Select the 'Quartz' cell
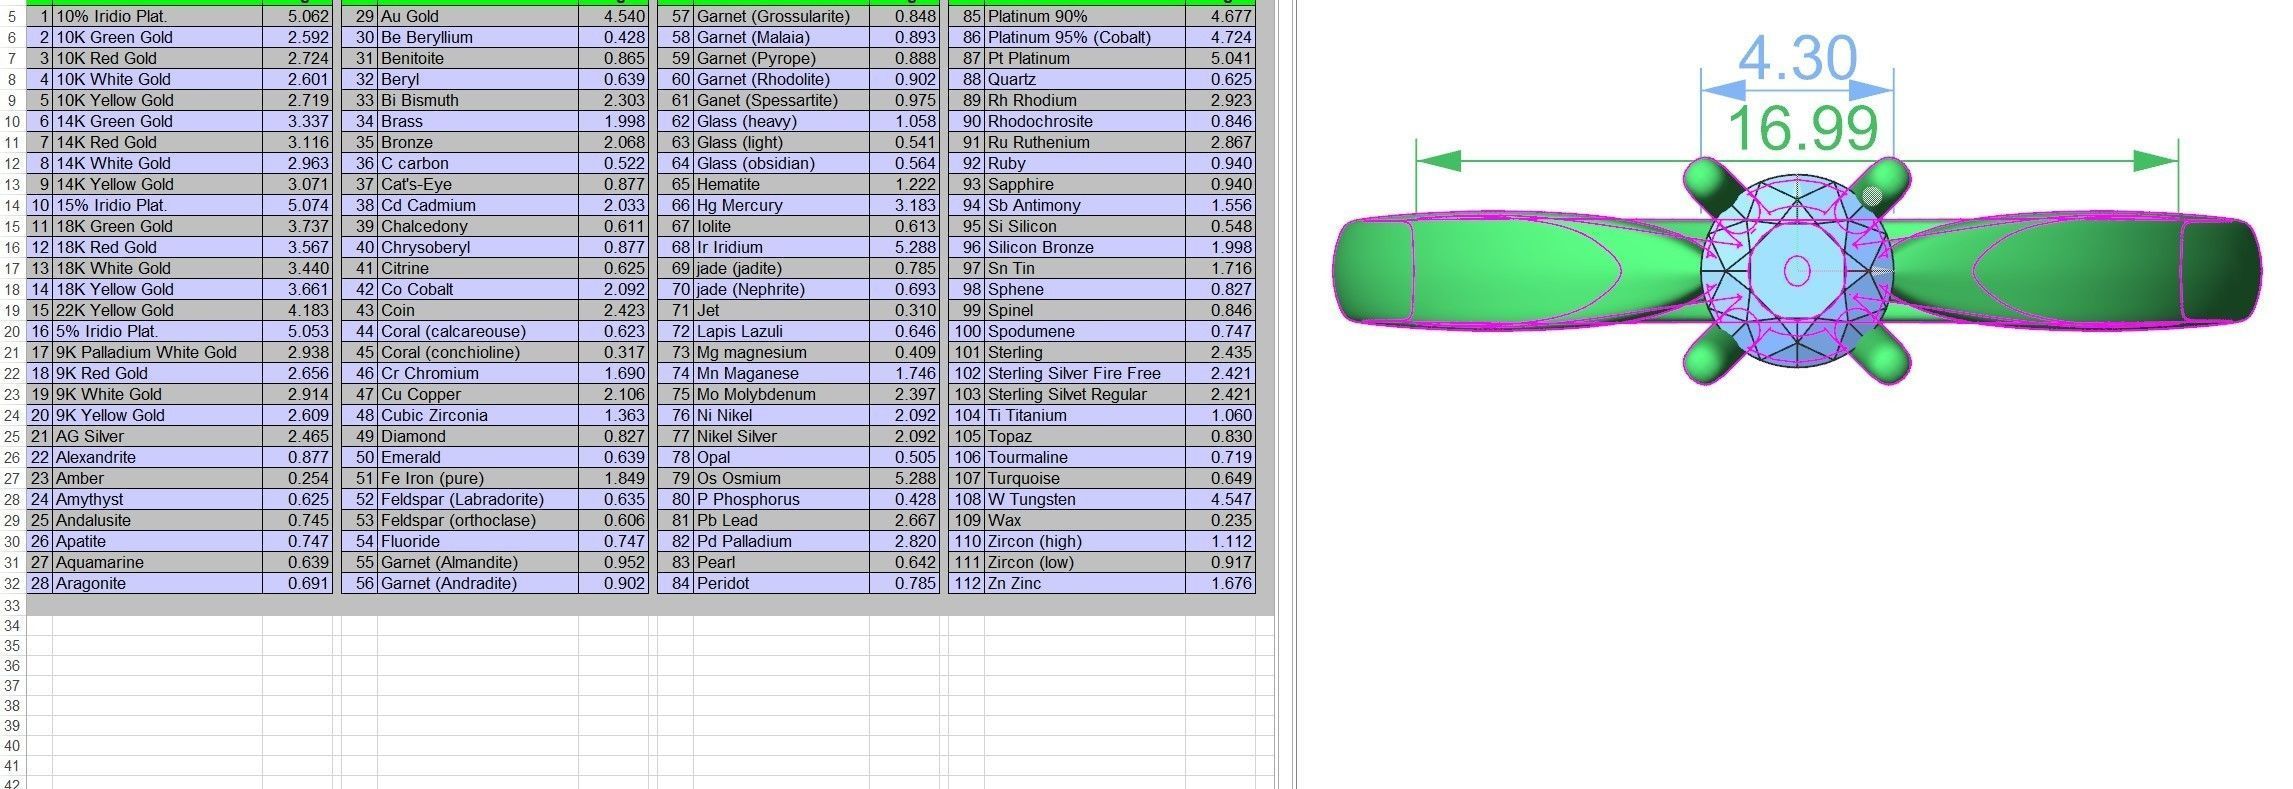Image resolution: width=2293 pixels, height=789 pixels. pos(1085,79)
